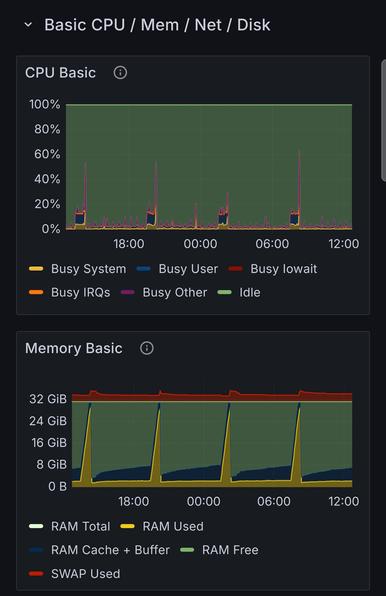Image resolution: width=386 pixels, height=596 pixels.
Task: Click the 18:00 time label on CPU chart
Action: tap(129, 244)
